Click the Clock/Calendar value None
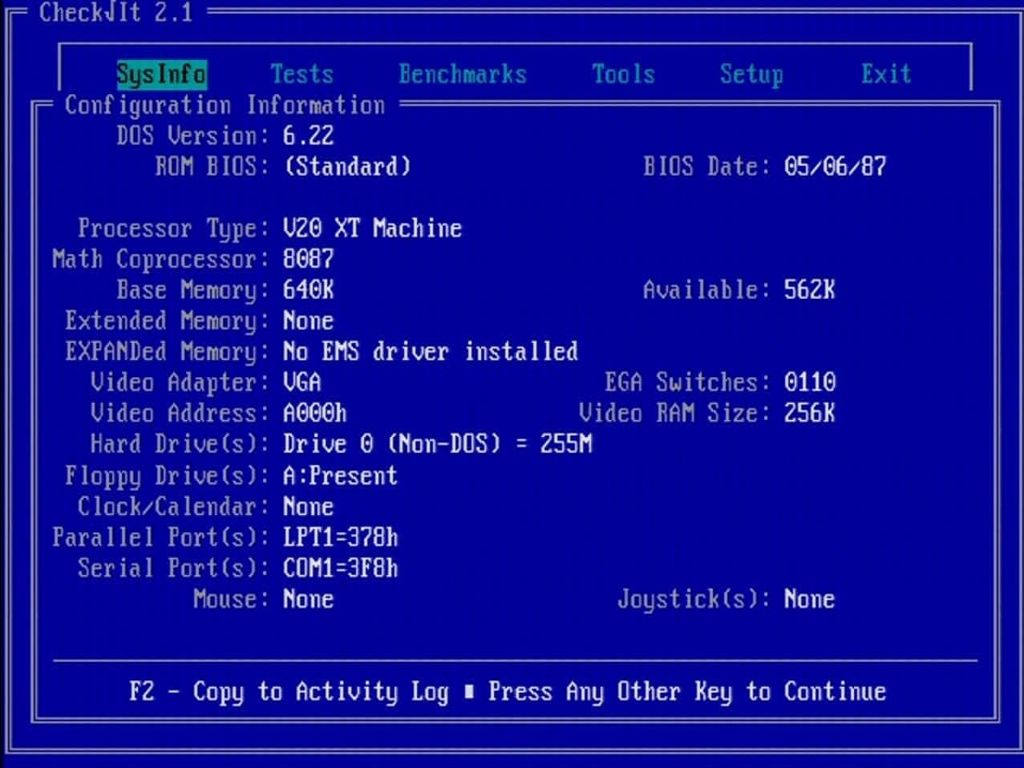Image resolution: width=1024 pixels, height=768 pixels. click(x=308, y=507)
